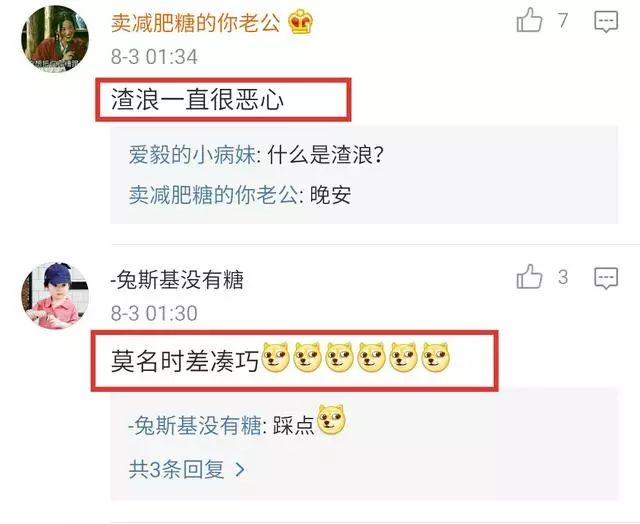
Task: Like the comment by 卖减肥糖的你老公
Action: tap(529, 20)
